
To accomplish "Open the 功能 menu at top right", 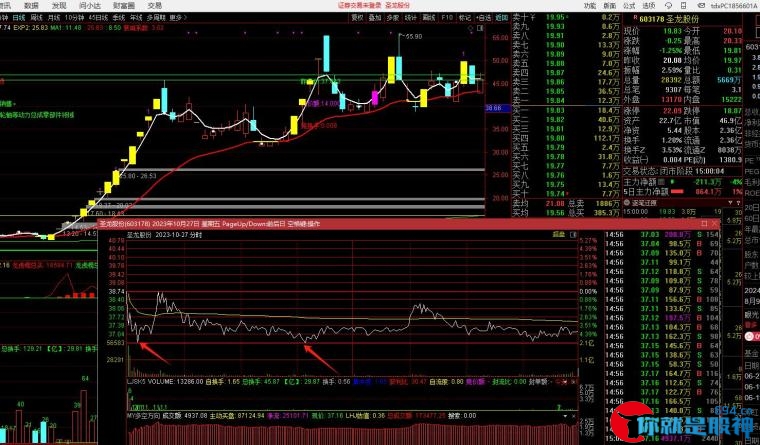I will [x=590, y=6].
